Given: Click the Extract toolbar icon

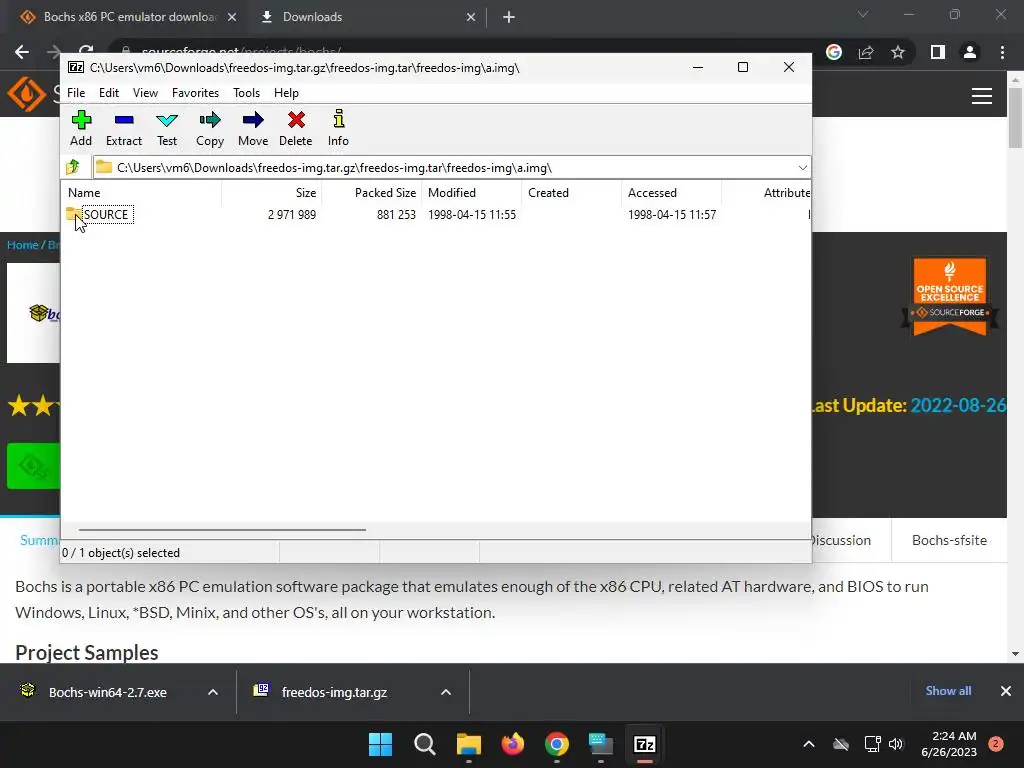Looking at the screenshot, I should click(123, 128).
